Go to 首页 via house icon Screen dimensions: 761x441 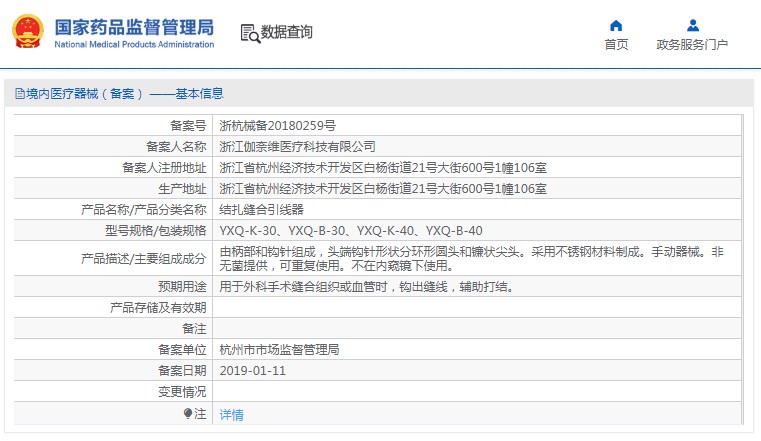(x=616, y=25)
